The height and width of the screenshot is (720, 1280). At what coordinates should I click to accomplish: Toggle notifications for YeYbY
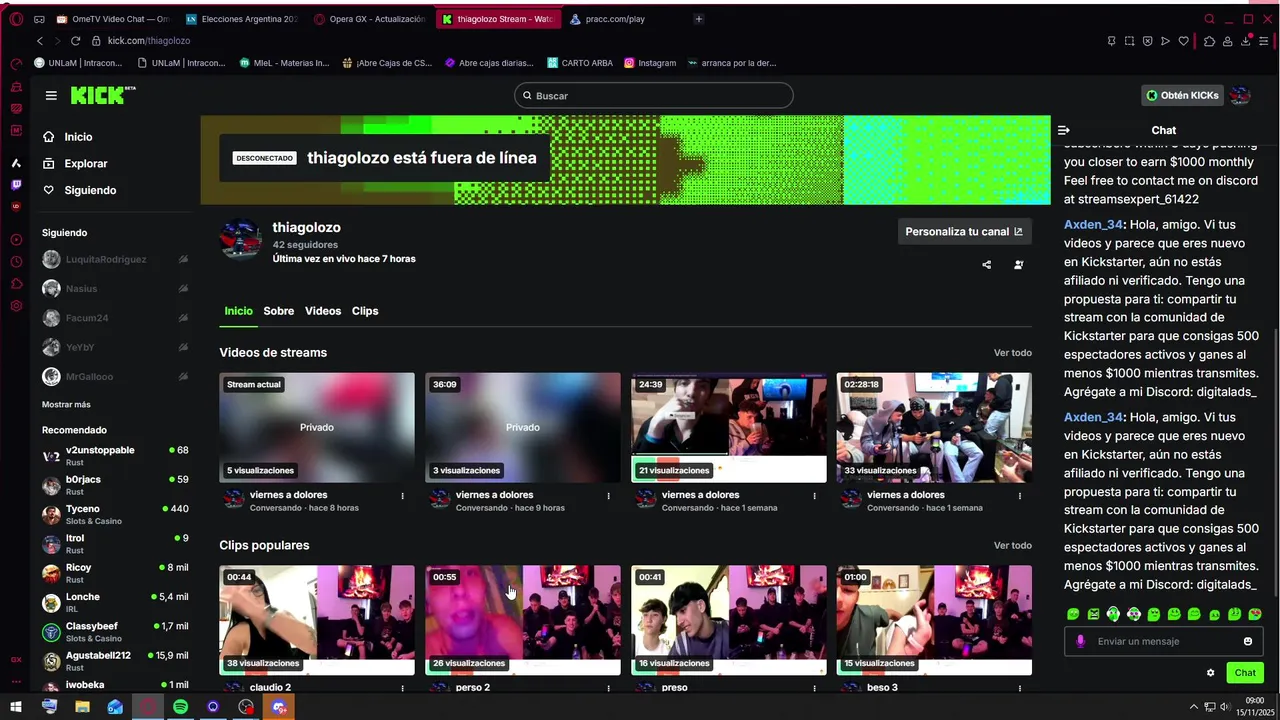point(183,347)
